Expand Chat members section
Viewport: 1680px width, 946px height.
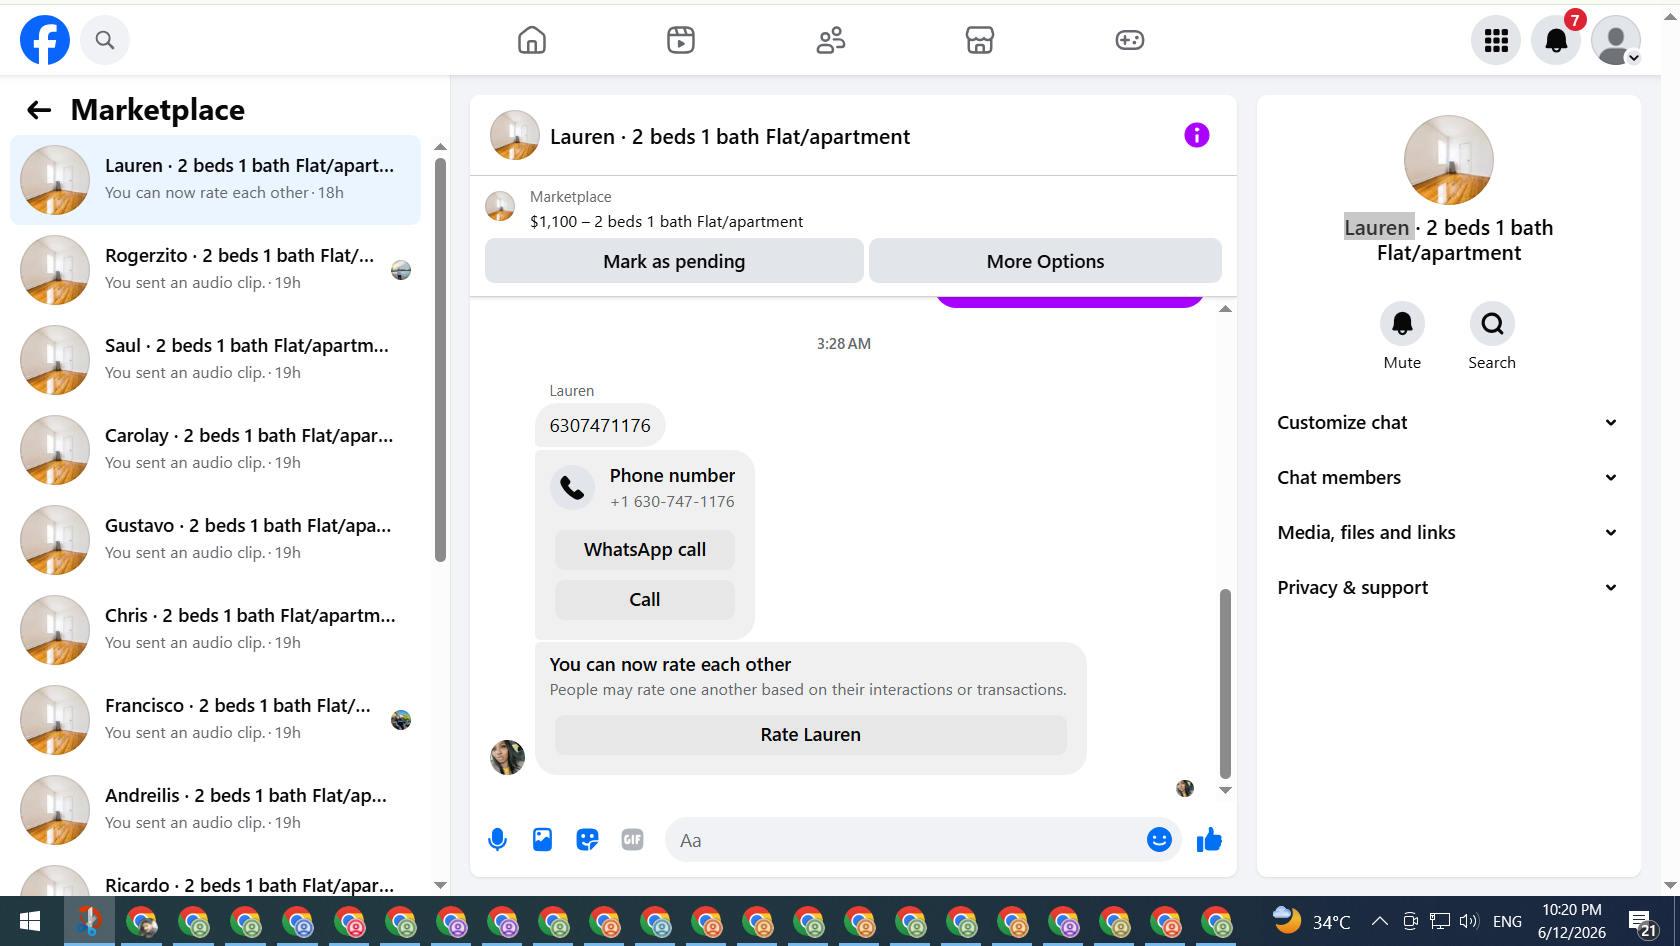[x=1448, y=477]
